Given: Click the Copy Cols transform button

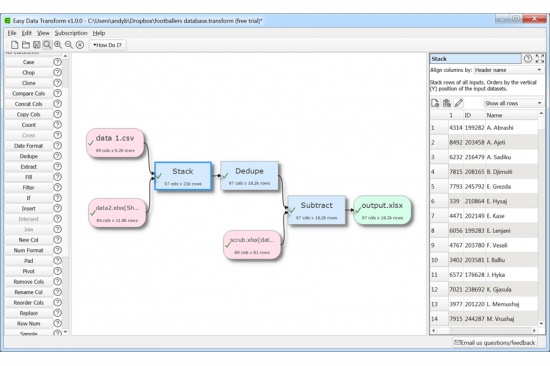Looking at the screenshot, I should tap(29, 114).
